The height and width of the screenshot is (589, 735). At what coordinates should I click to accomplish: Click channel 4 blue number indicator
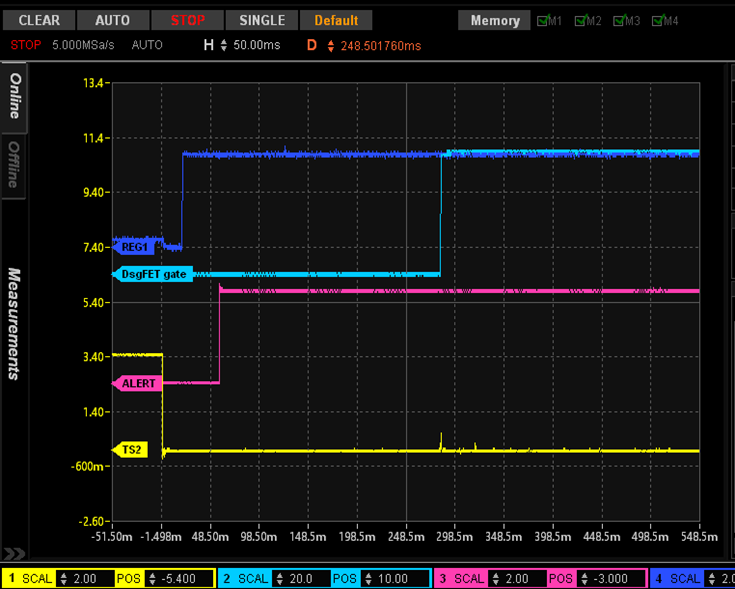tap(659, 579)
